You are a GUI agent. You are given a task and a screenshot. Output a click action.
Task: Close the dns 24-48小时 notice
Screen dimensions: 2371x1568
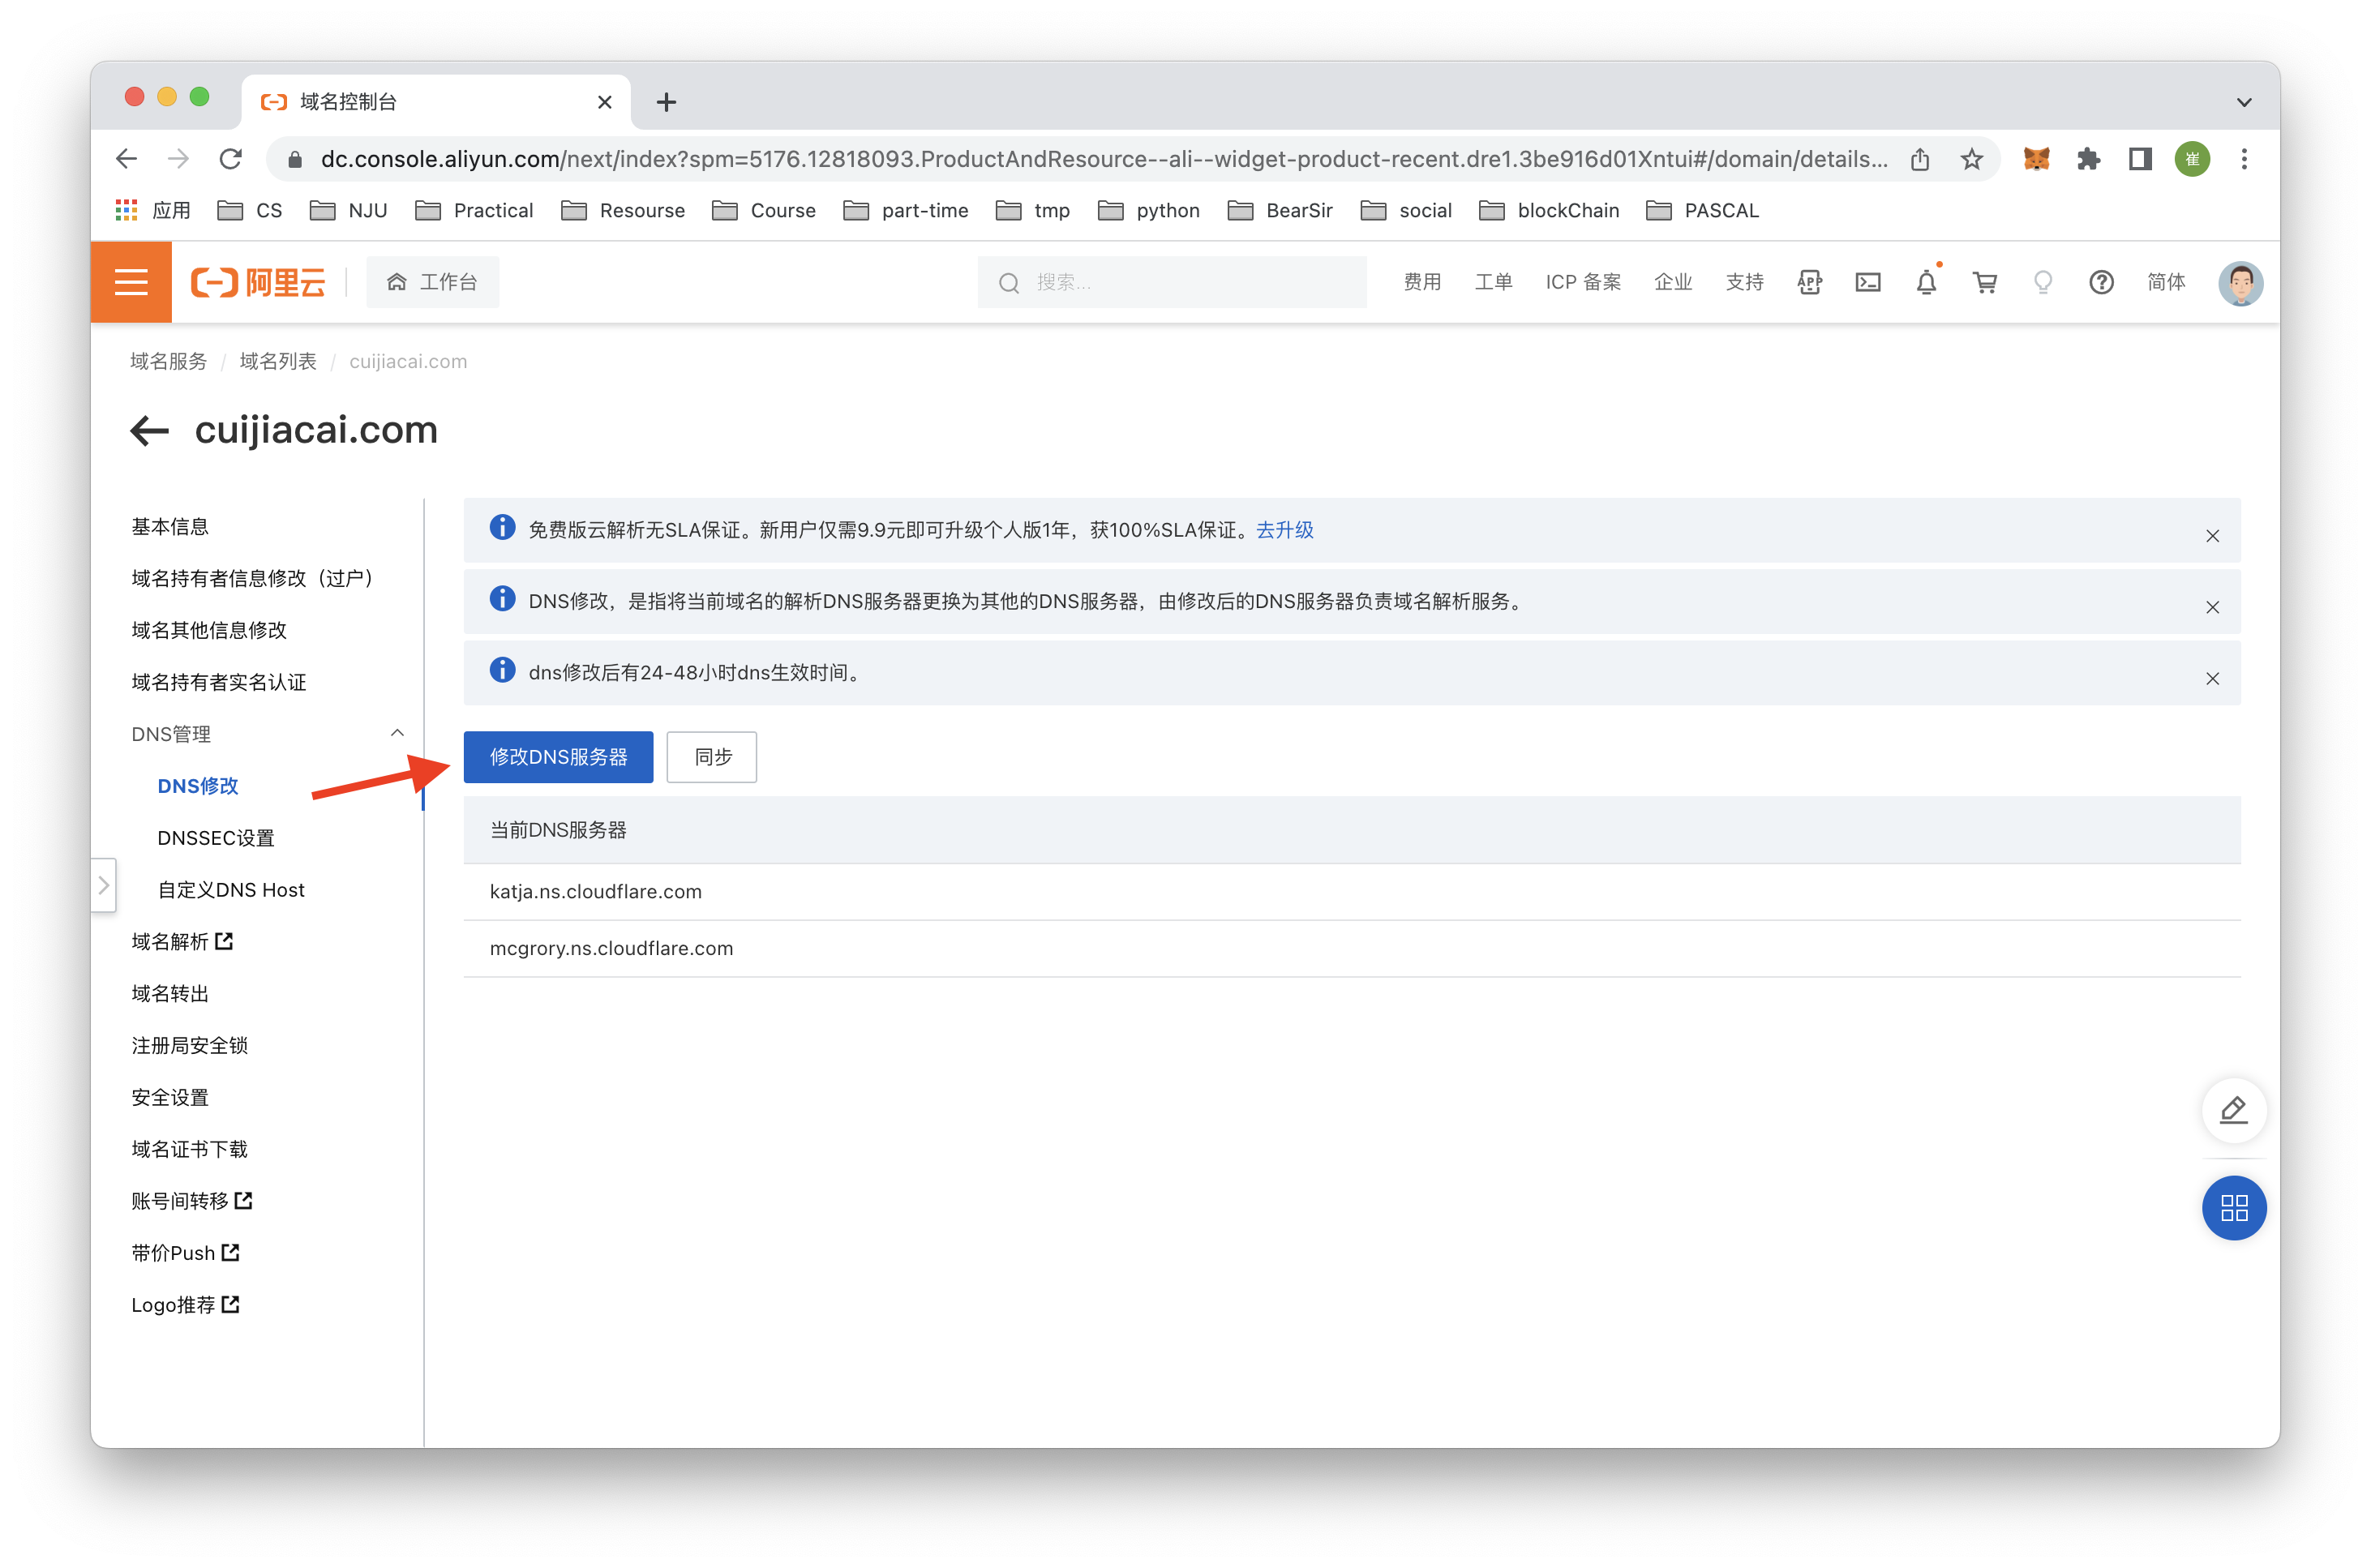click(x=2212, y=679)
